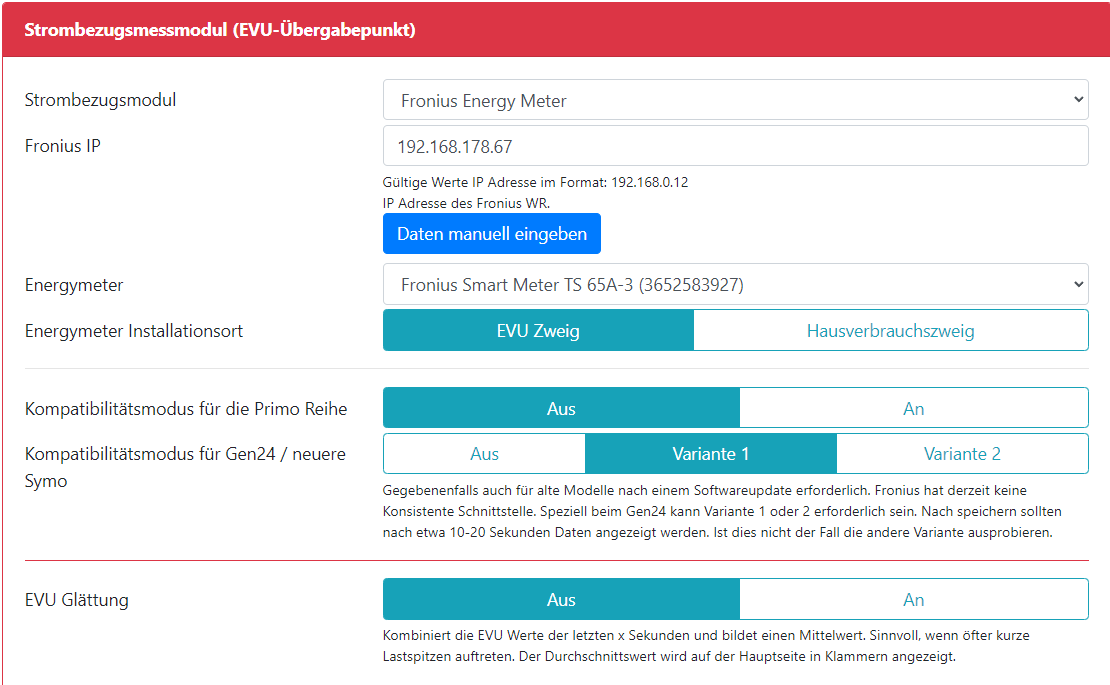Screen dimensions: 1110x685
Task: Click the Energymeter Installationsort label
Action: click(134, 330)
